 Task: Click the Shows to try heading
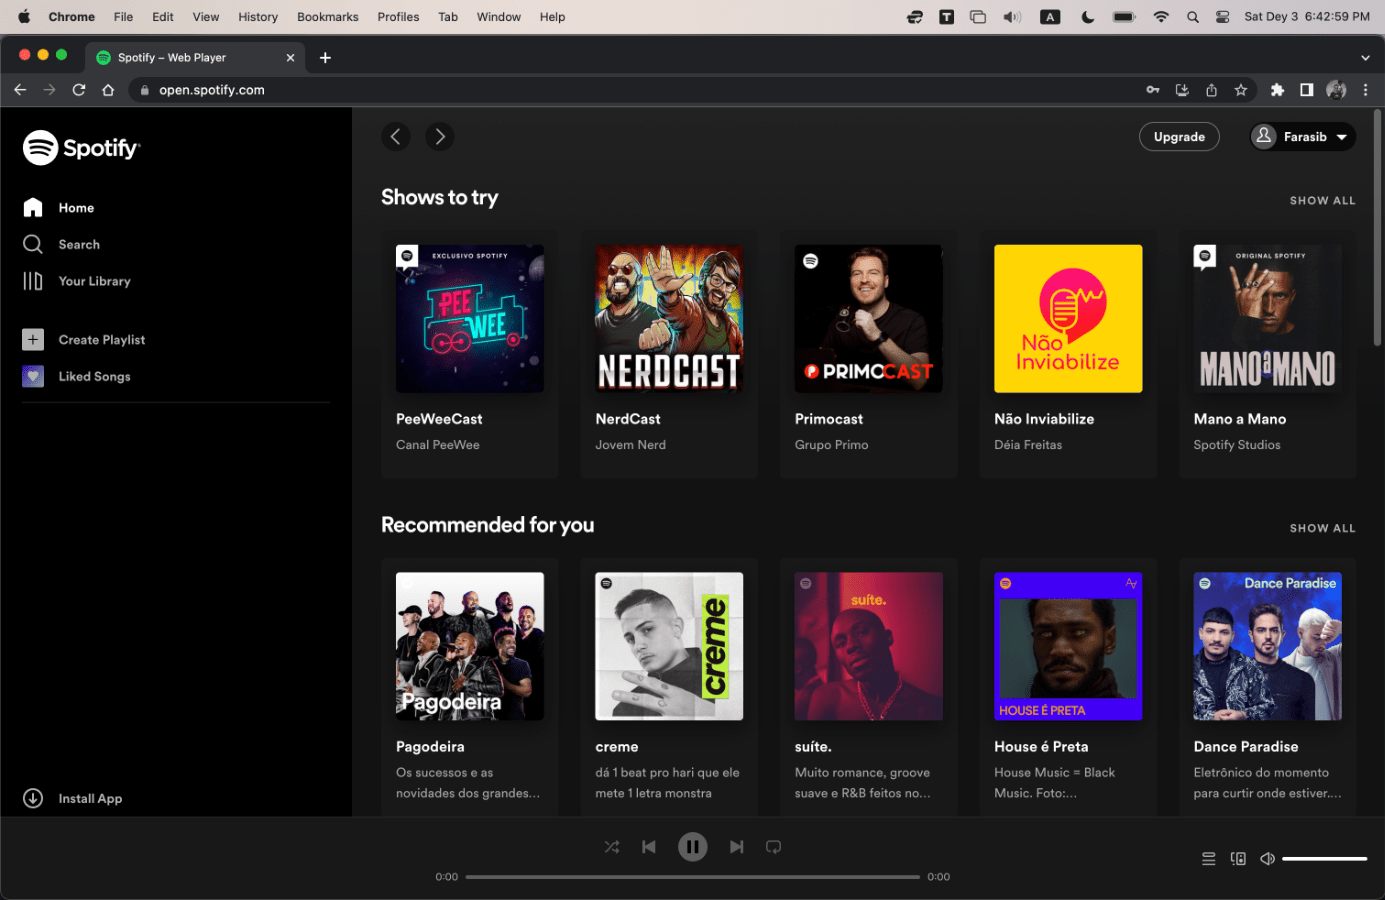tap(440, 197)
